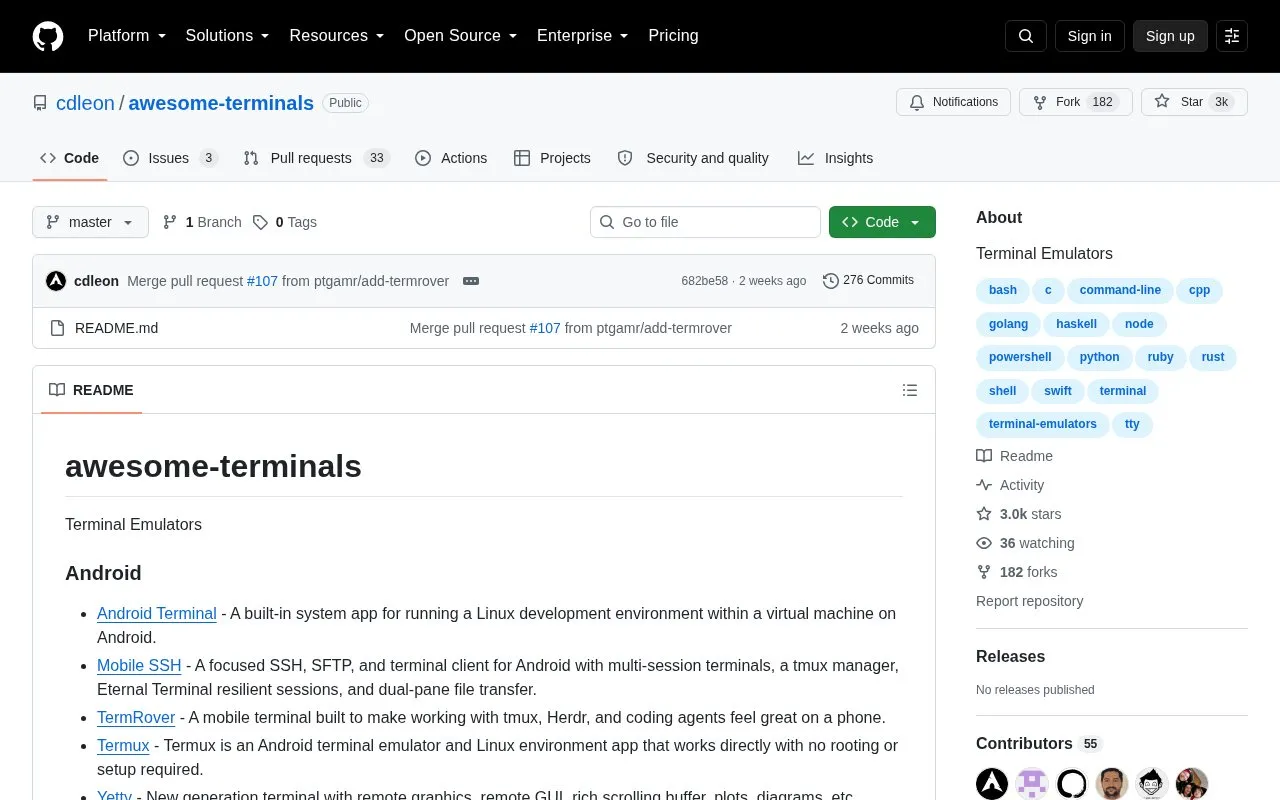View the 182 forks sidebar link
The width and height of the screenshot is (1280, 800).
coord(1016,572)
